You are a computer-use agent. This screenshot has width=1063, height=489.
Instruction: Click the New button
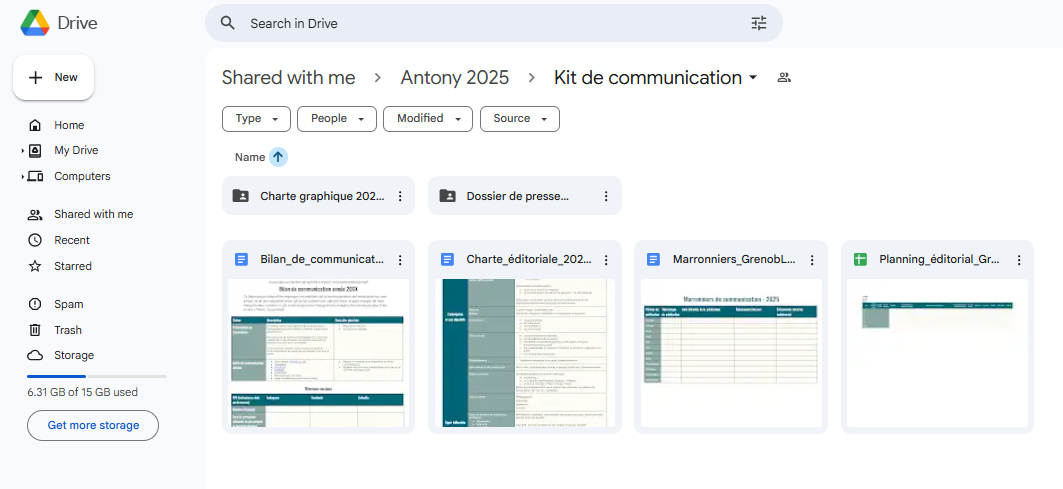(x=54, y=77)
